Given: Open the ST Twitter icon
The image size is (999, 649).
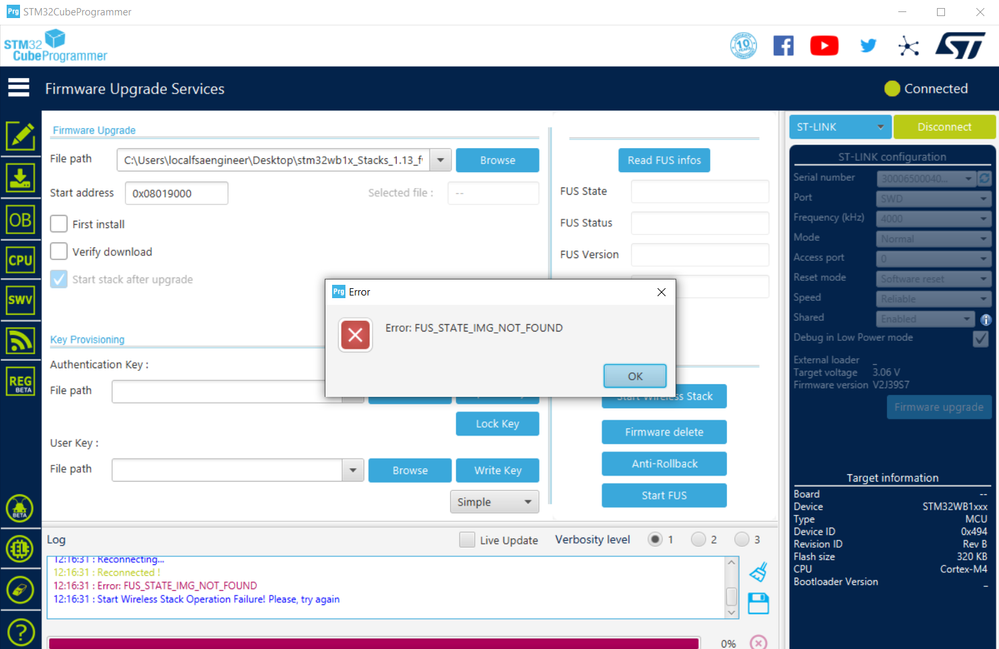Looking at the screenshot, I should click(868, 46).
